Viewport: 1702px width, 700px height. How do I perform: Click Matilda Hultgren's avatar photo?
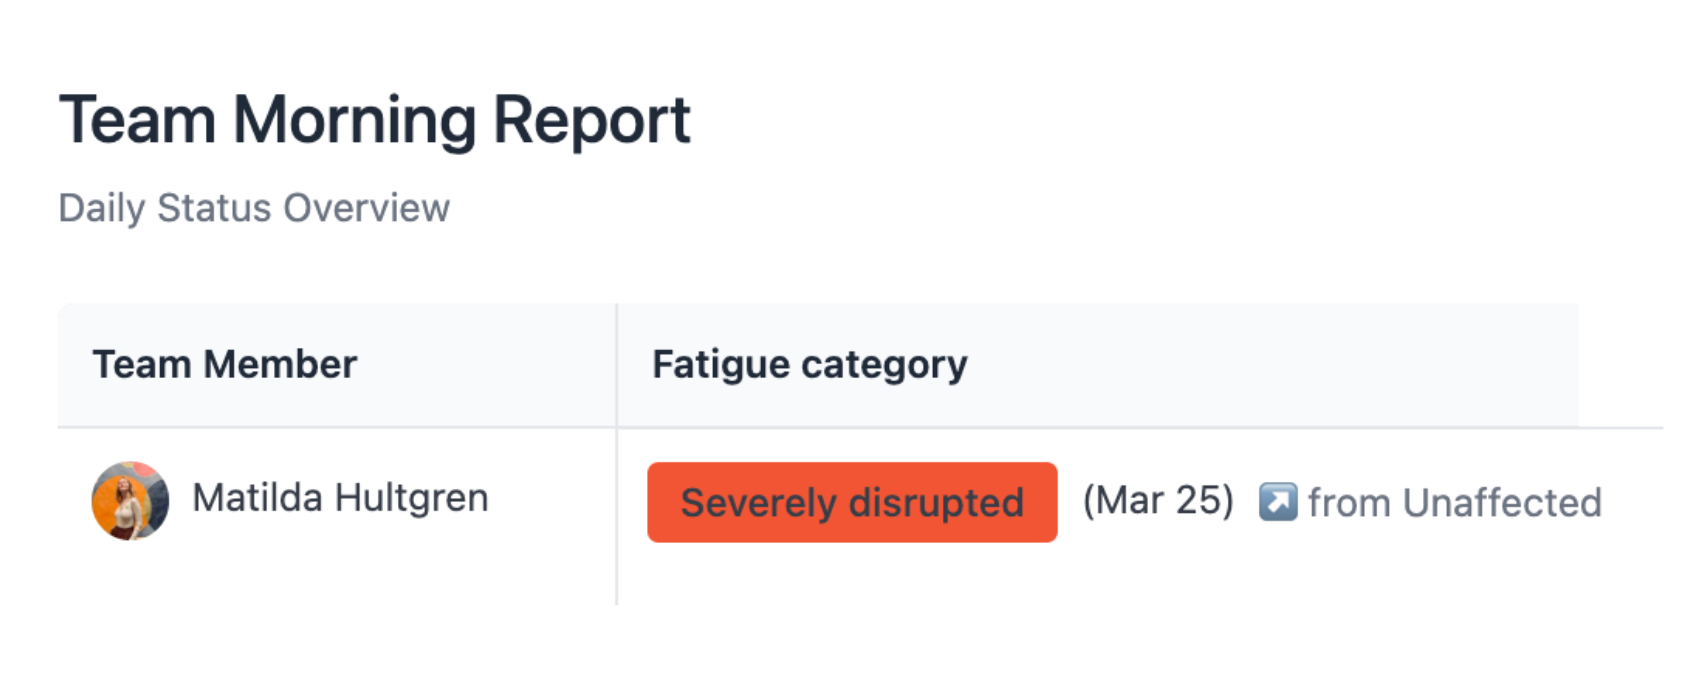(x=130, y=500)
